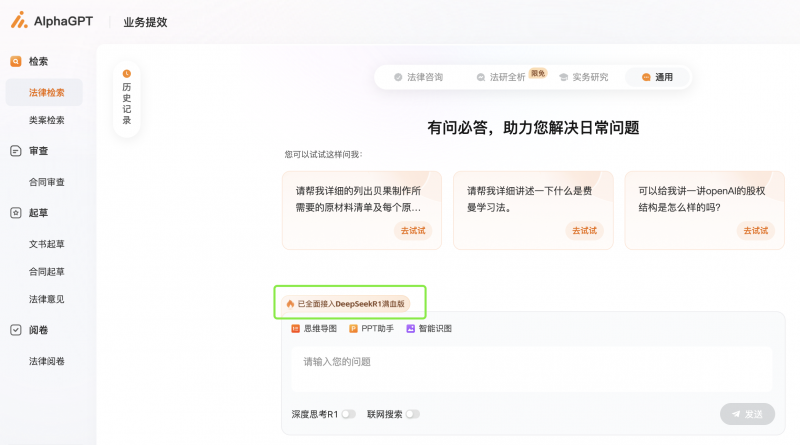
Task: Toggle the 深度思考R1 switch
Action: point(348,414)
